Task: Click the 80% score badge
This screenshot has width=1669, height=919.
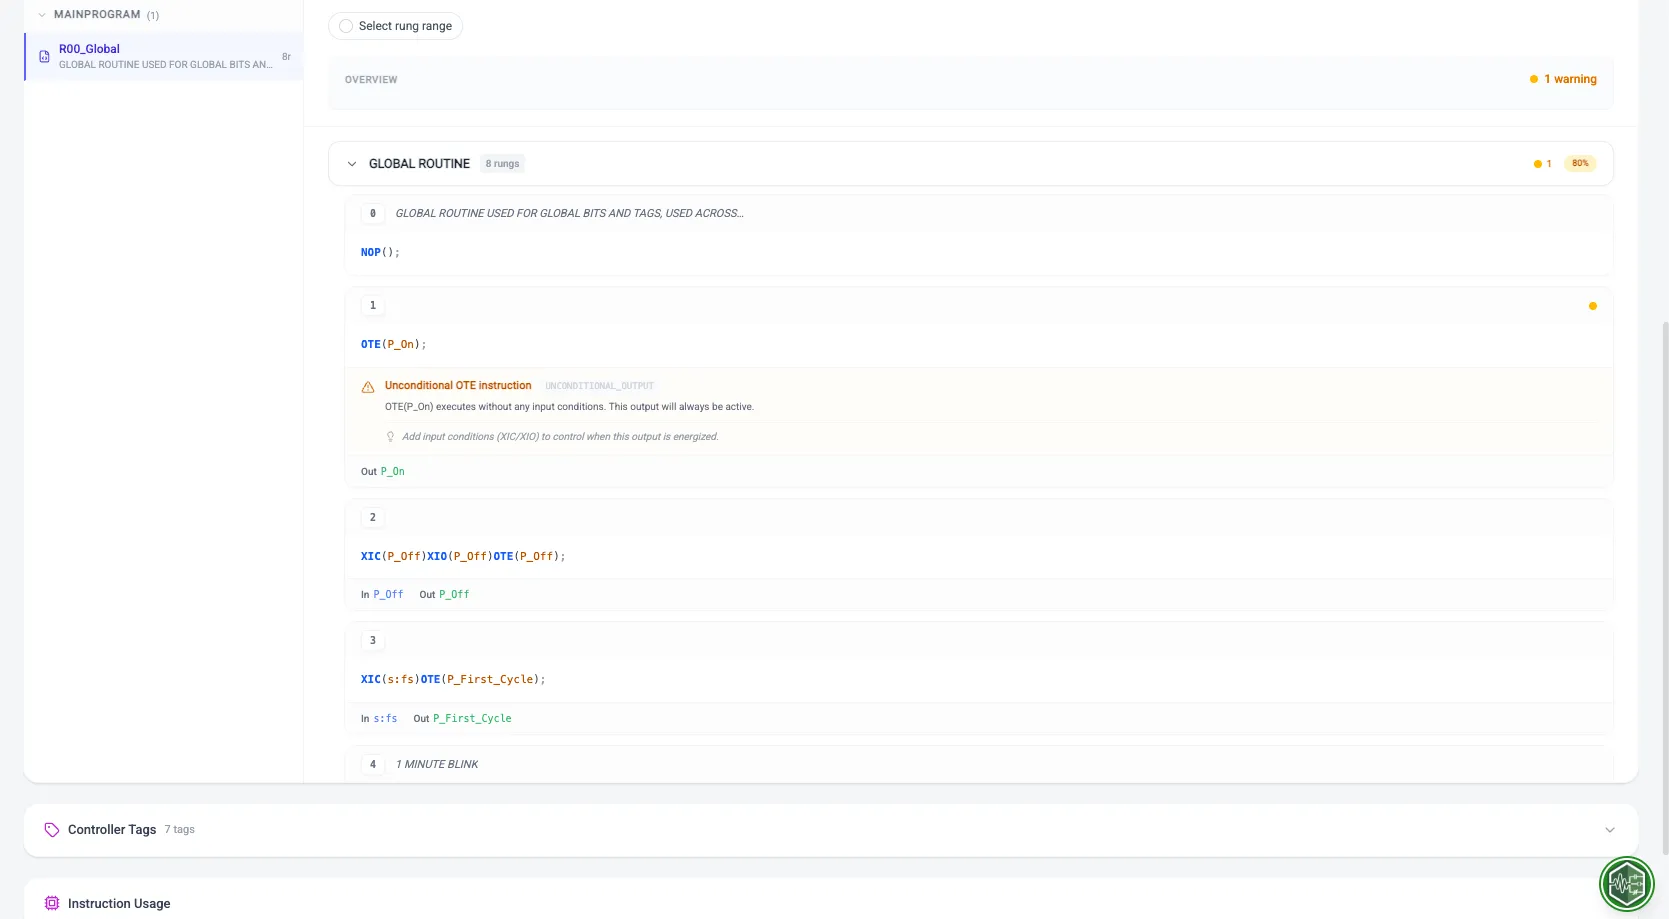Action: [x=1580, y=164]
